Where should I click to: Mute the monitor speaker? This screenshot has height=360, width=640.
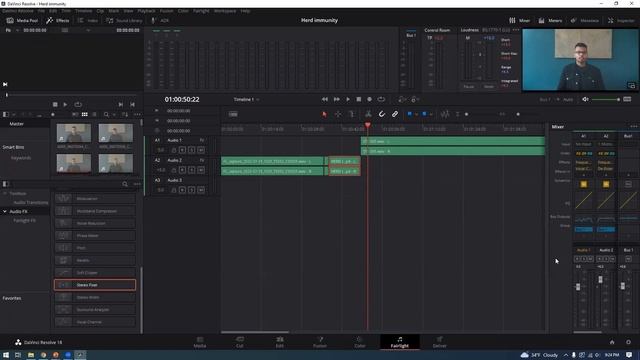[585, 99]
